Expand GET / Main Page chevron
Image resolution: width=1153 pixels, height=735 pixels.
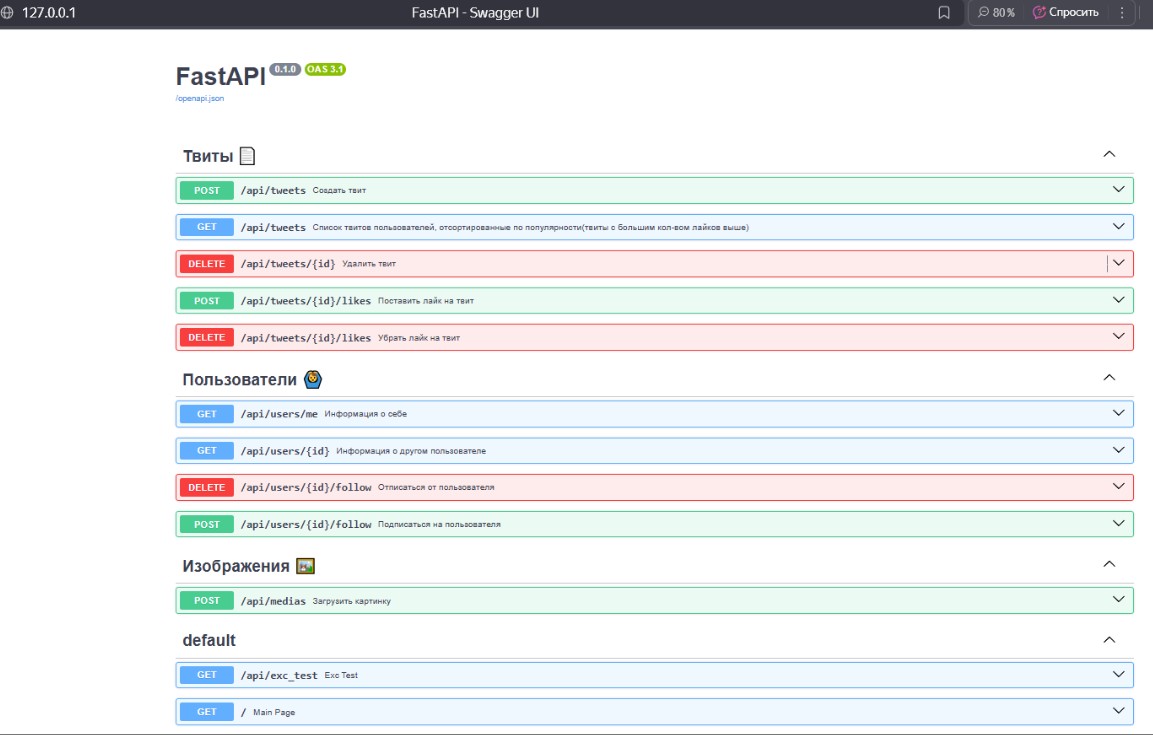pyautogui.click(x=1118, y=711)
